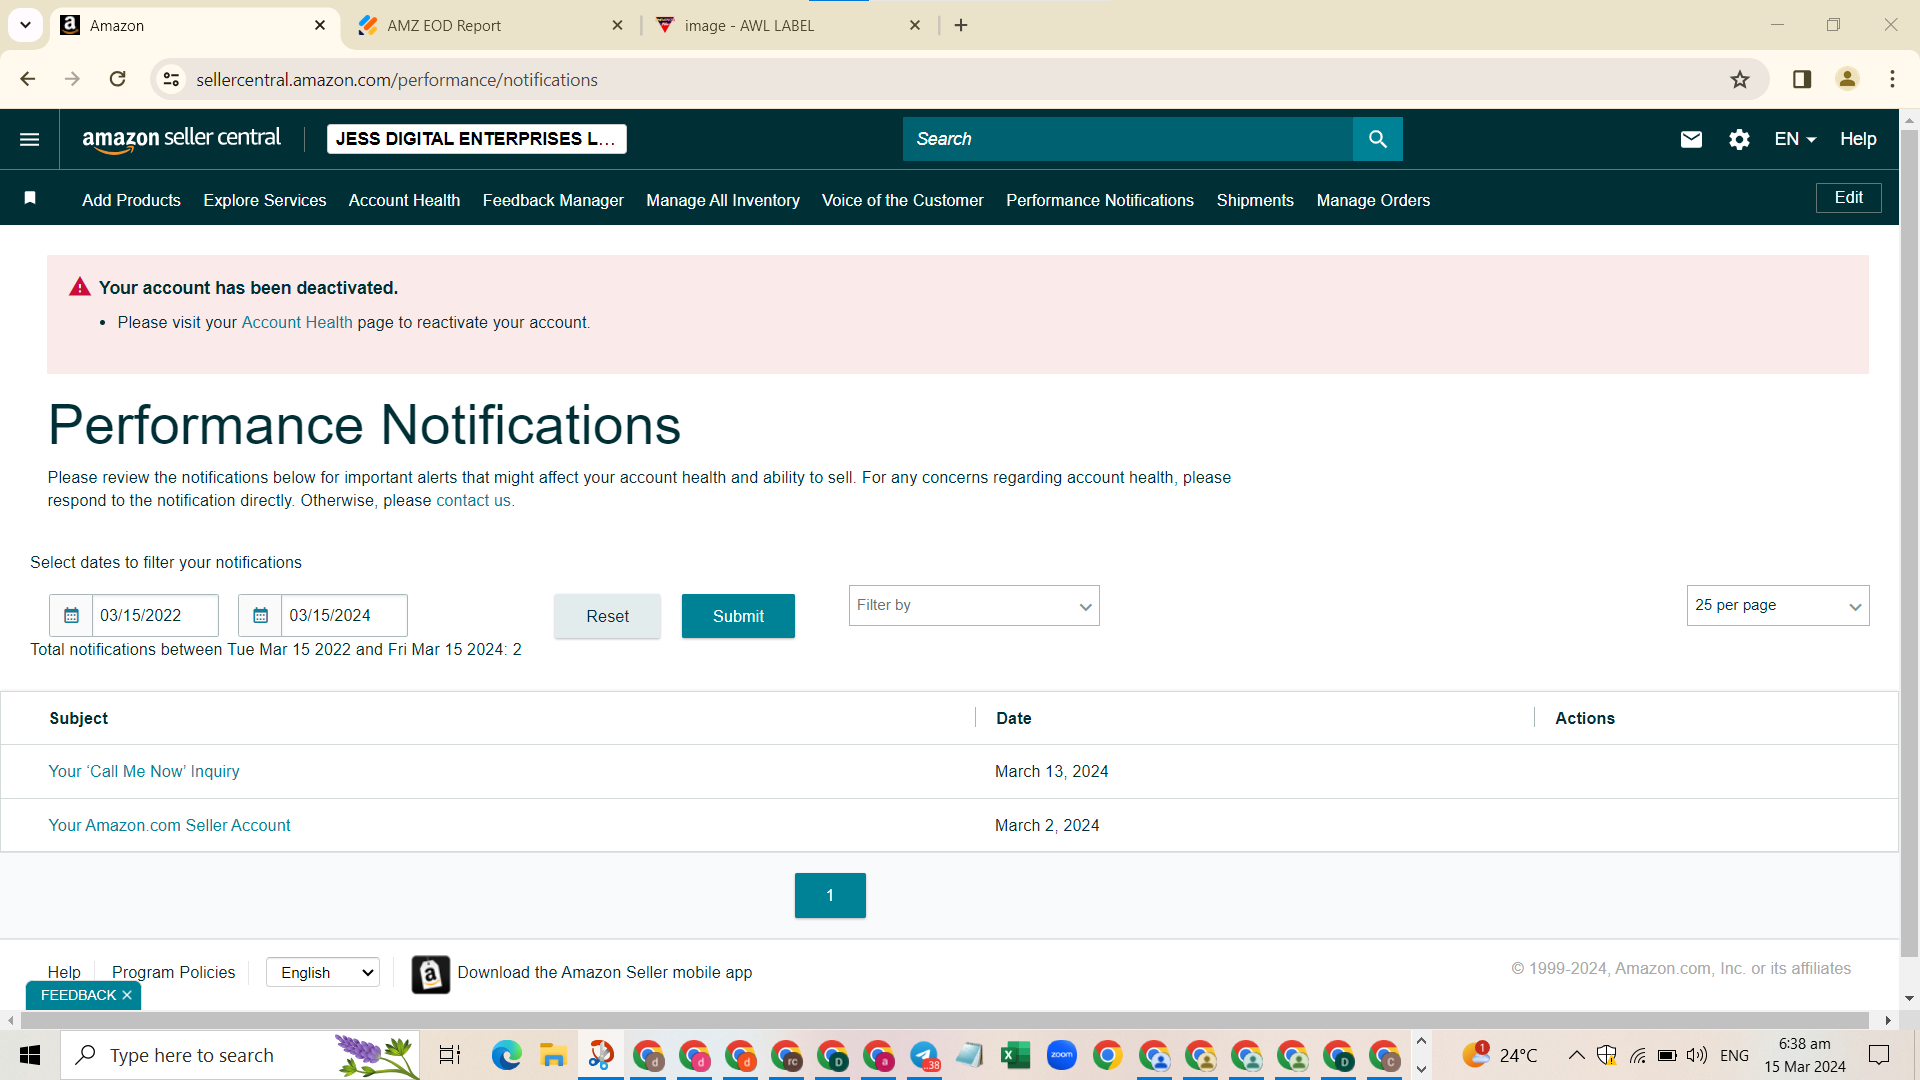Open Zoom from the taskbar
The width and height of the screenshot is (1920, 1080).
click(x=1061, y=1055)
